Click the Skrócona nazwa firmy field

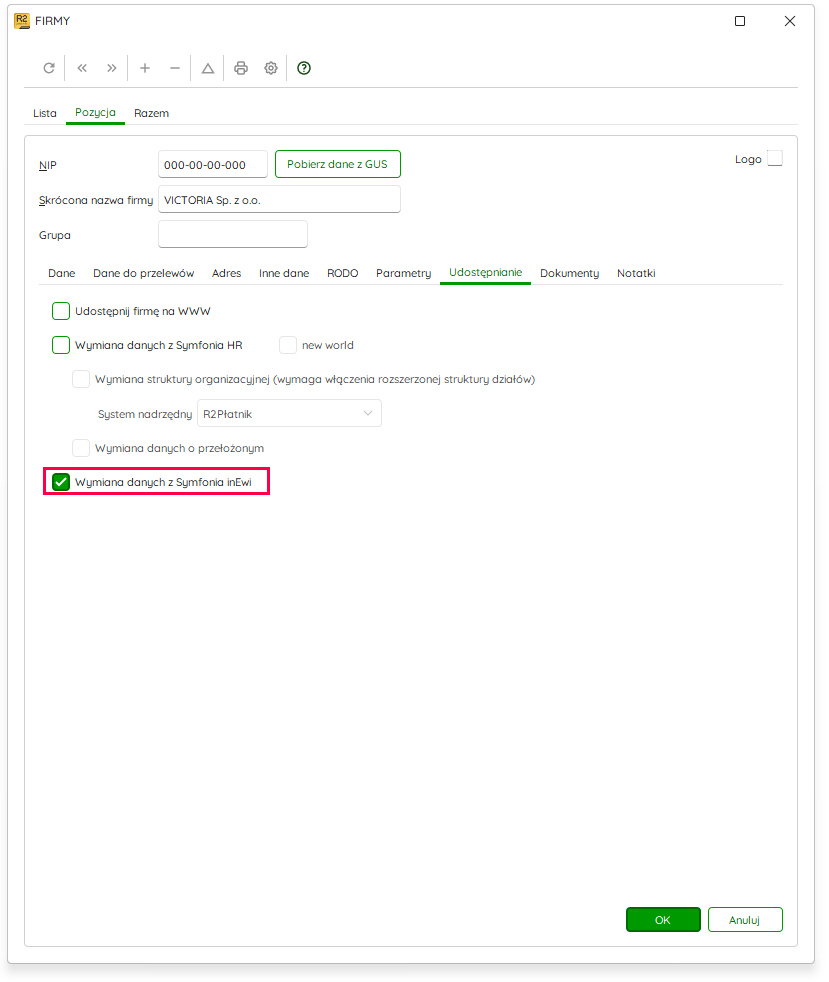[279, 199]
